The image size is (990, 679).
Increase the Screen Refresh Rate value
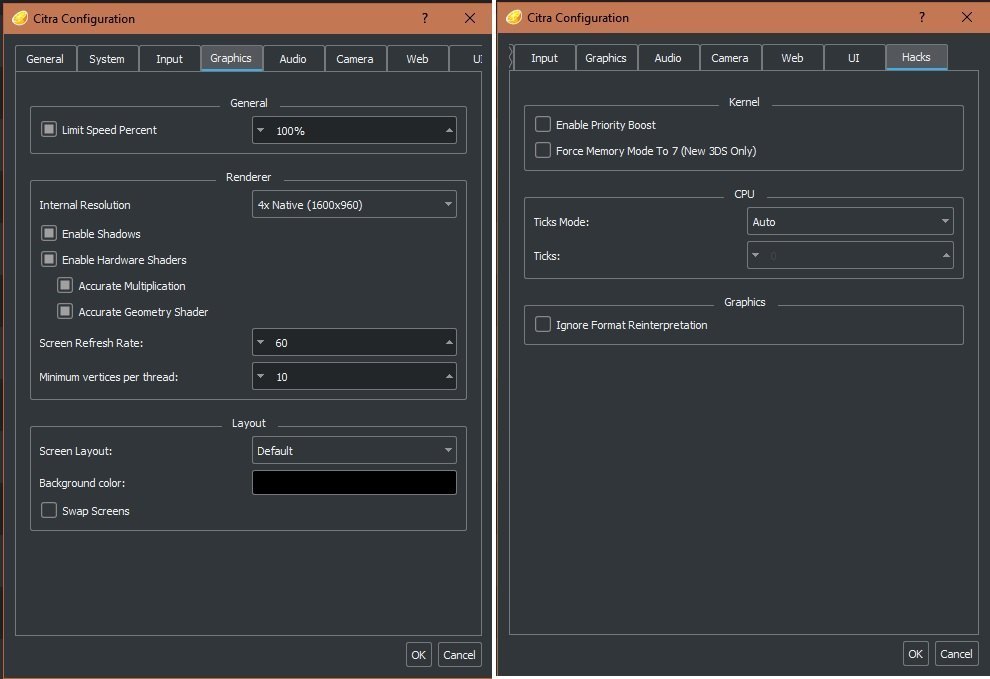coord(449,342)
